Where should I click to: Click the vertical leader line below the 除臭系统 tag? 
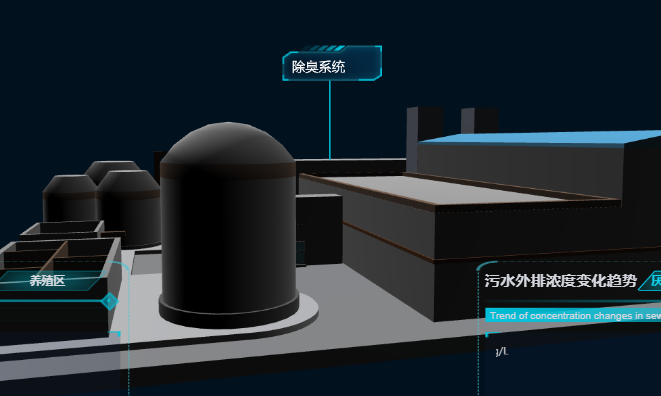pyautogui.click(x=330, y=120)
